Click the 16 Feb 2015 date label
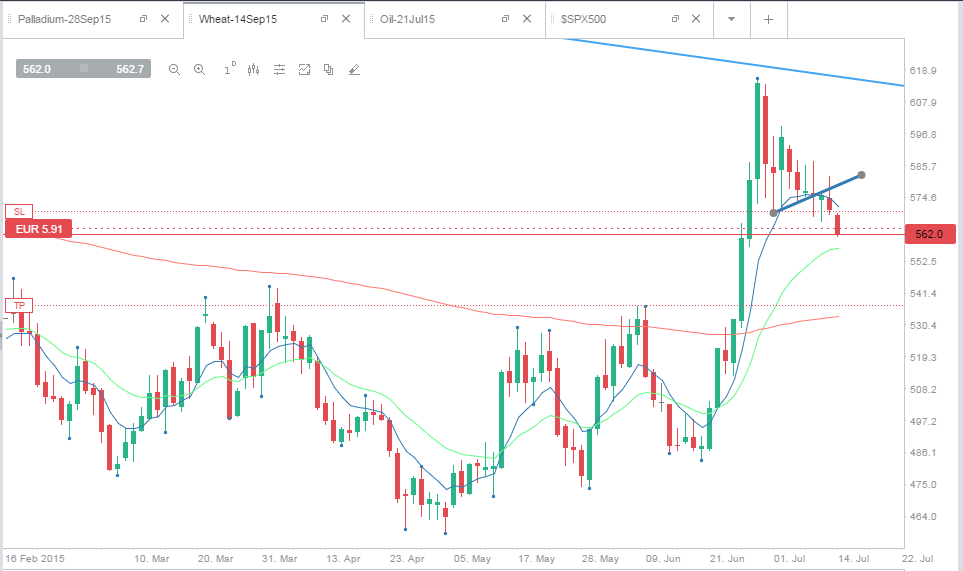Image resolution: width=963 pixels, height=571 pixels. (x=35, y=559)
